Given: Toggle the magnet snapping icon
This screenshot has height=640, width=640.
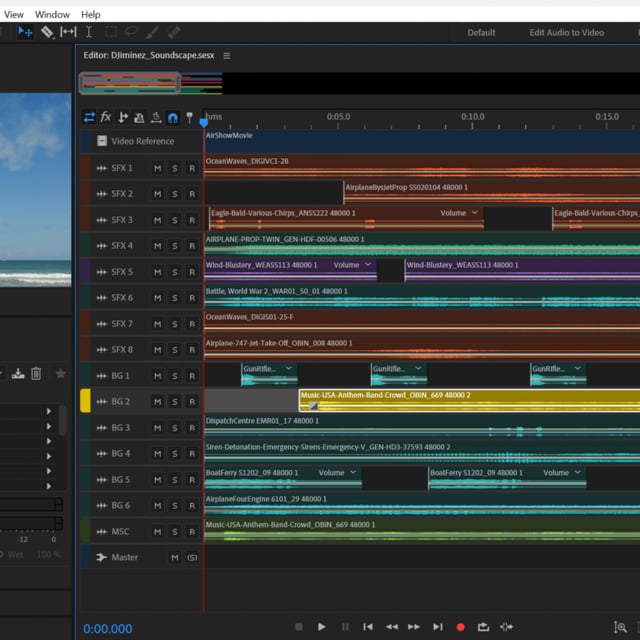Looking at the screenshot, I should coord(172,117).
